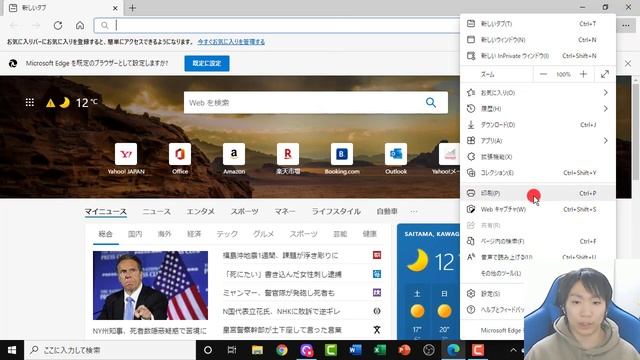
Task: Expand アプリ submenu
Action: point(538,140)
